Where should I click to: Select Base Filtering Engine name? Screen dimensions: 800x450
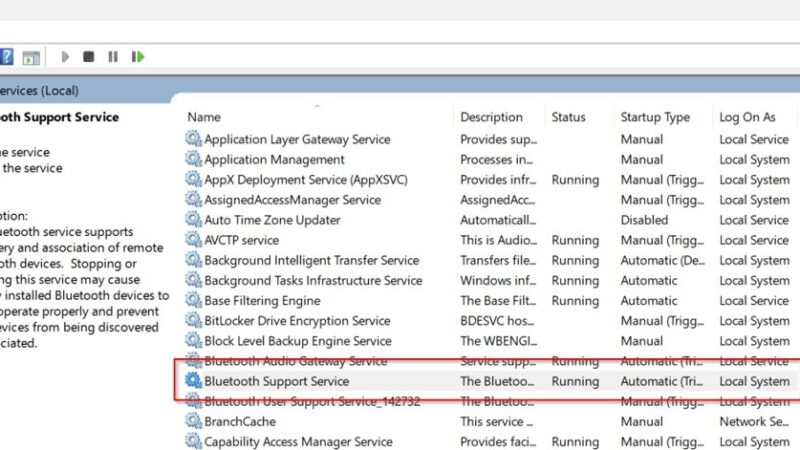tap(262, 301)
